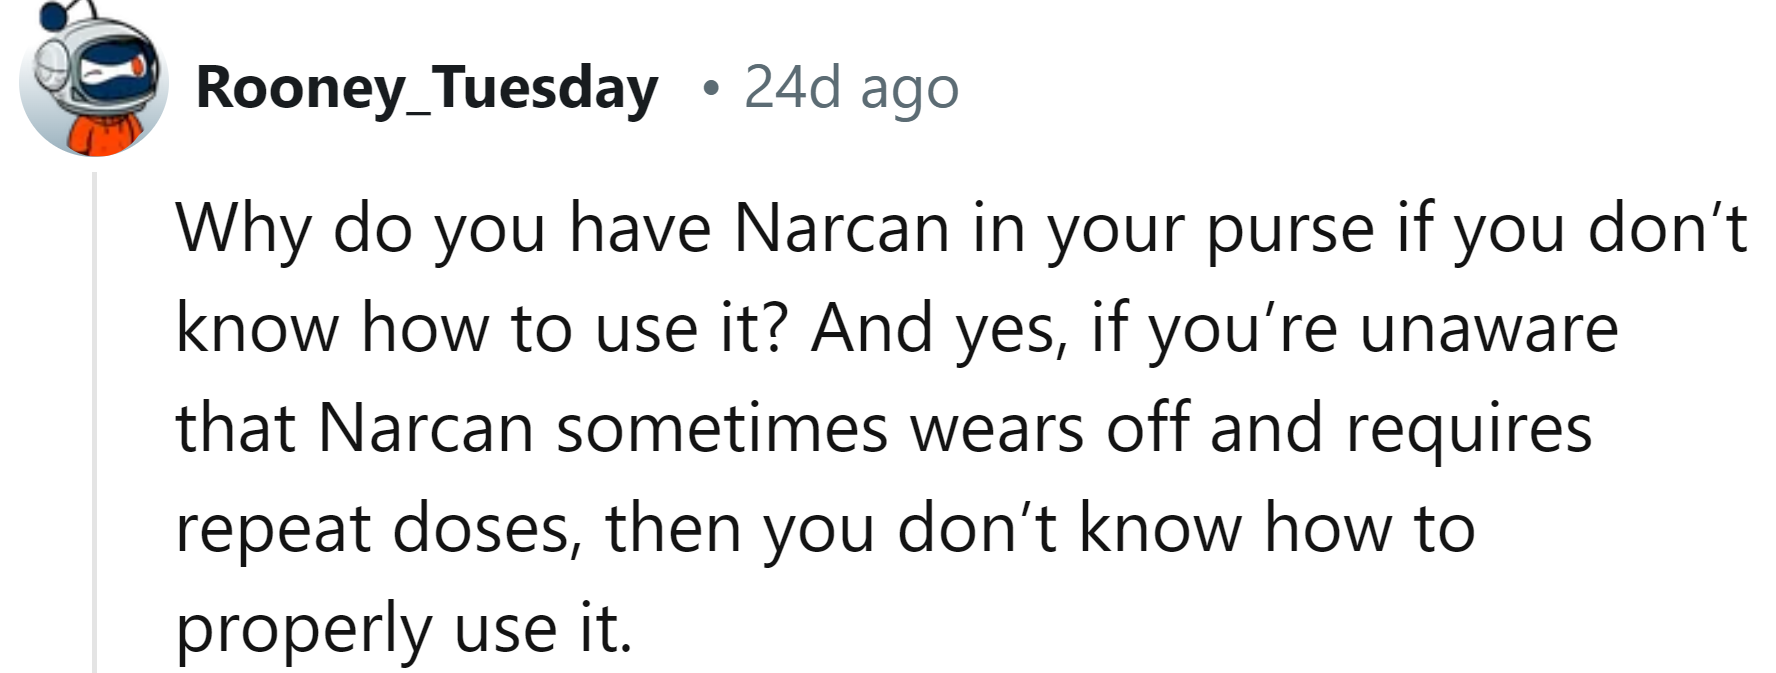
Task: Click the word 'unaware' in the comment
Action: point(1488,329)
